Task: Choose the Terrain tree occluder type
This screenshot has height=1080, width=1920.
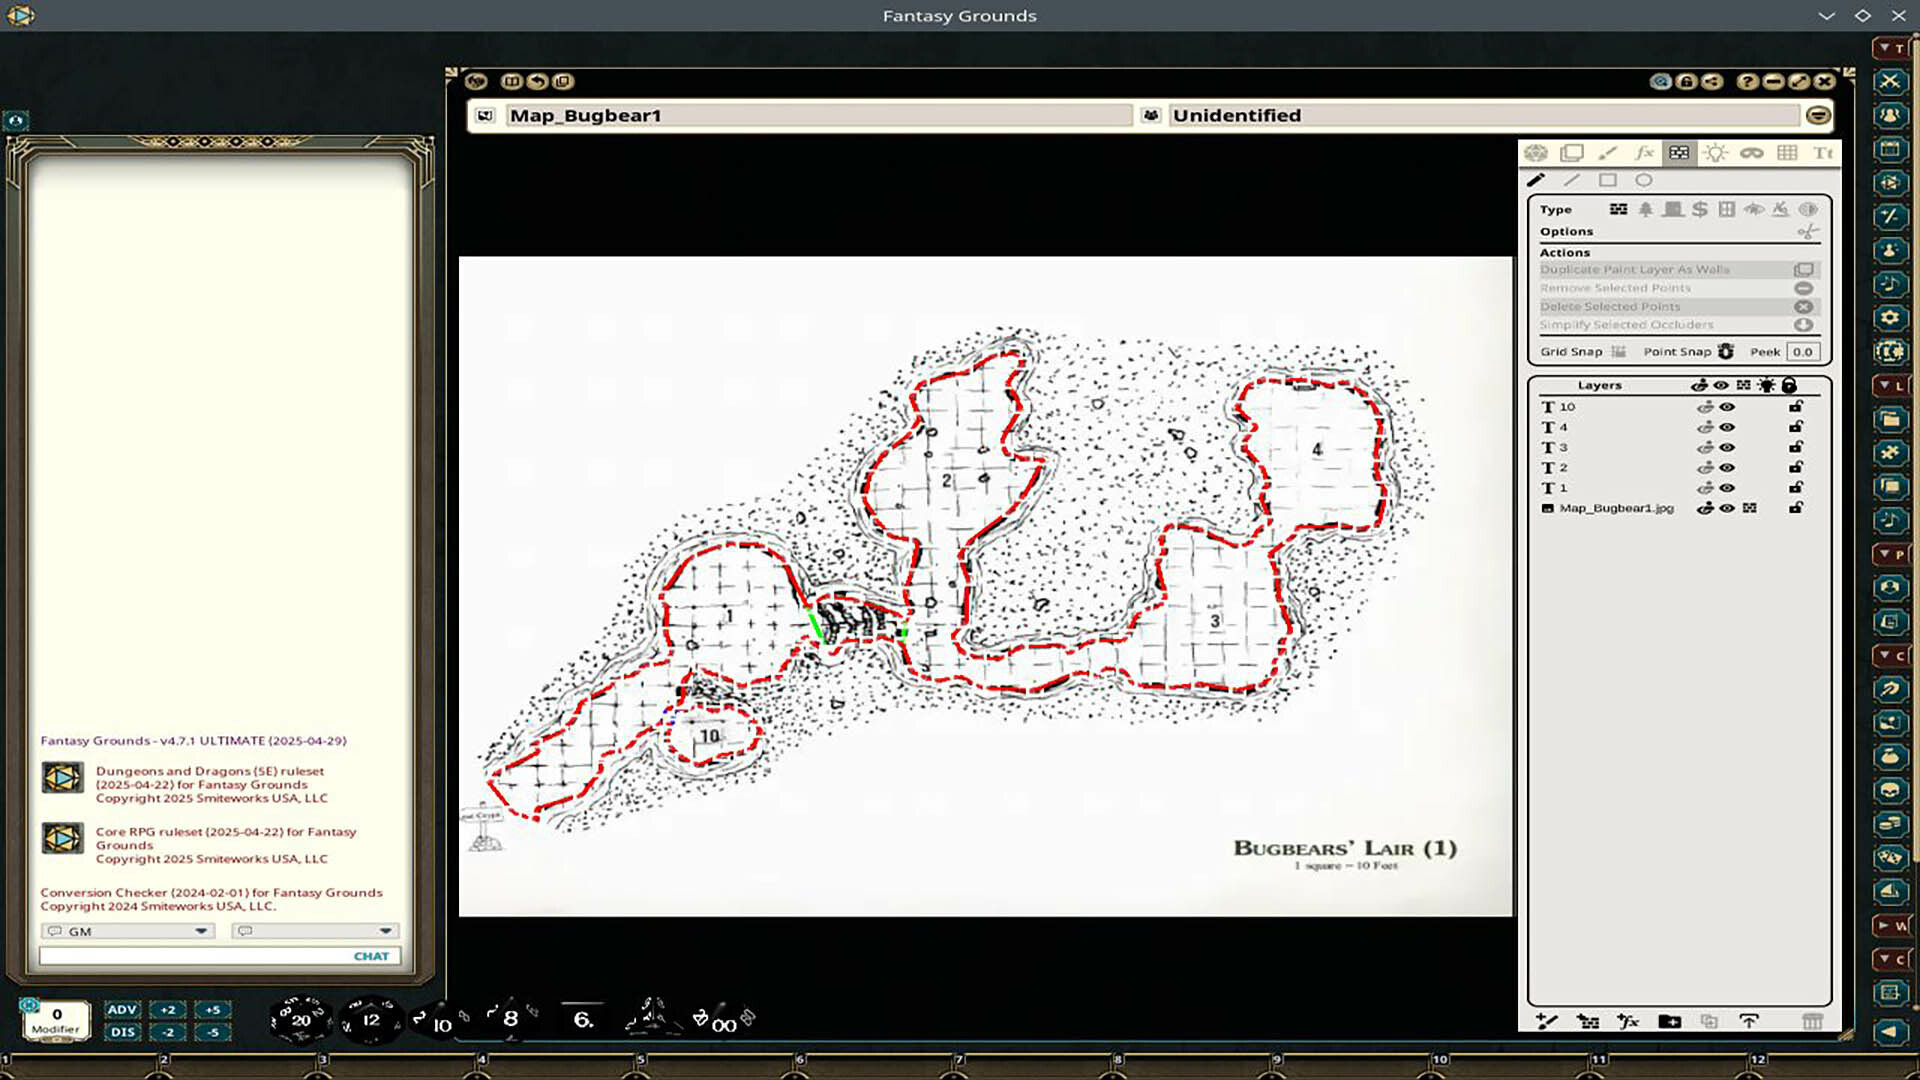Action: (1646, 210)
